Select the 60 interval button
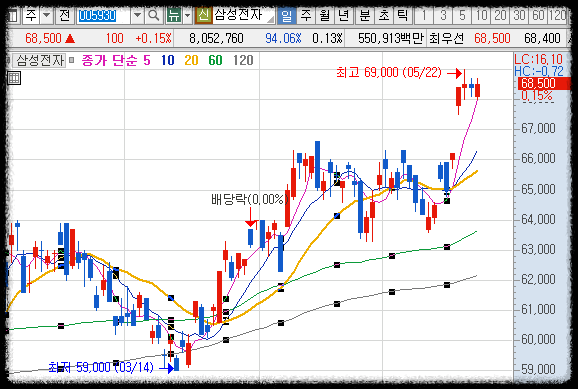The width and height of the screenshot is (578, 389). click(539, 16)
